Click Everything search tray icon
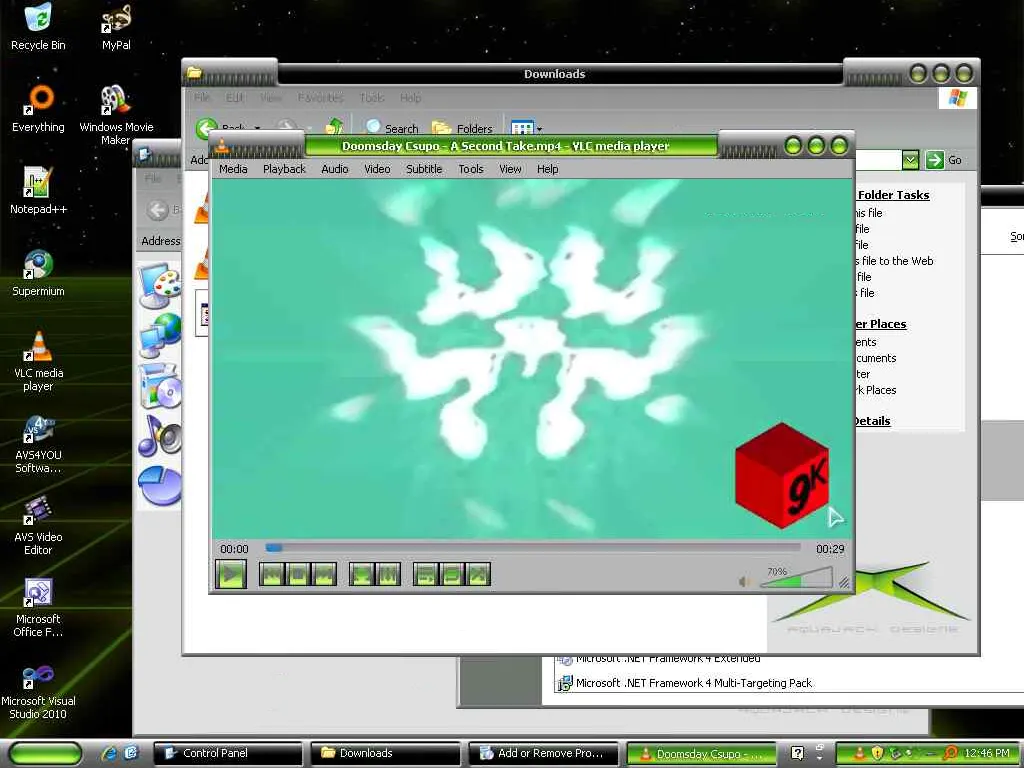The width and height of the screenshot is (1024, 768). tap(951, 753)
